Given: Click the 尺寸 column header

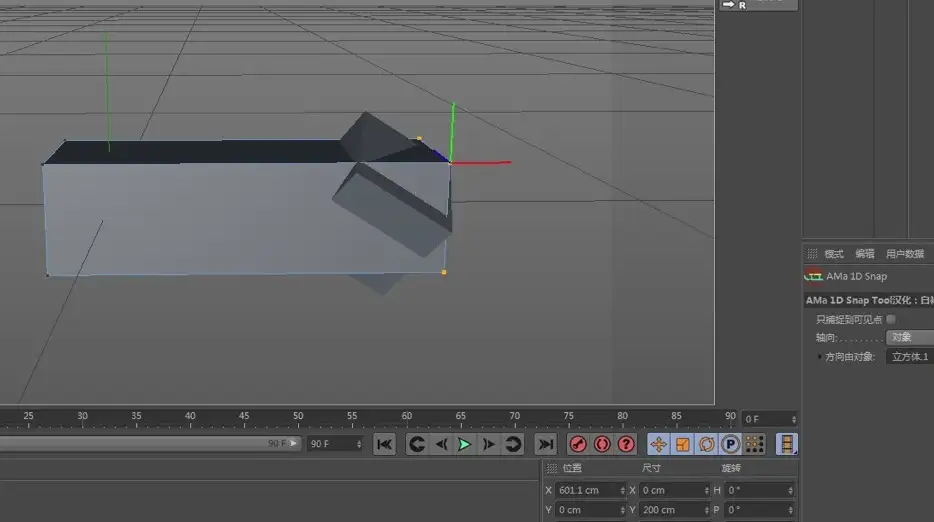Looking at the screenshot, I should (x=651, y=468).
